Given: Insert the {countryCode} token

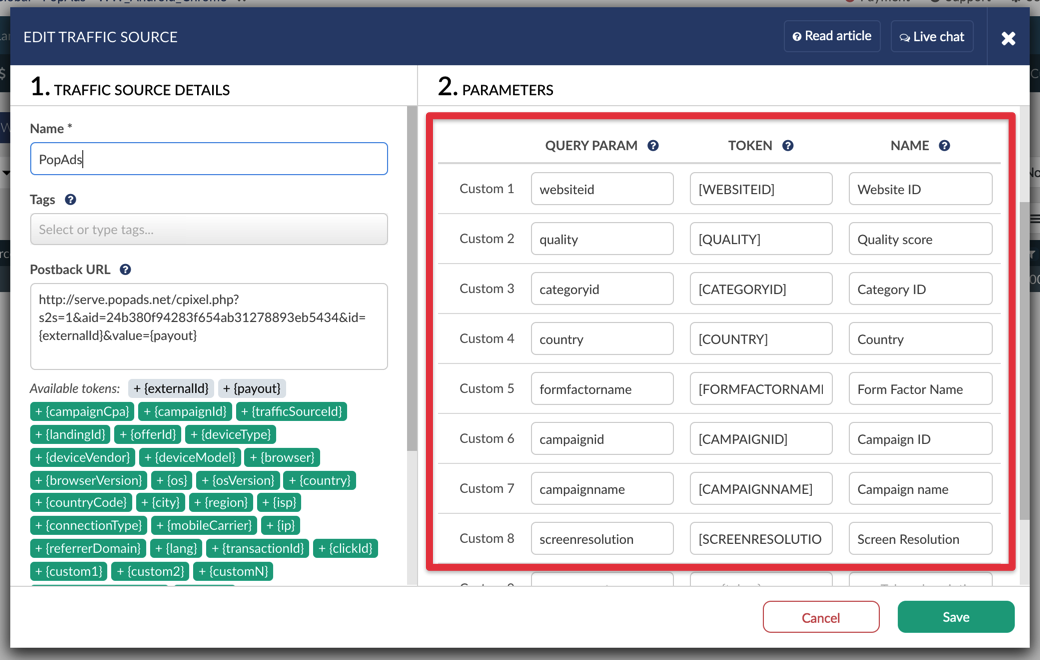Looking at the screenshot, I should click(x=81, y=503).
